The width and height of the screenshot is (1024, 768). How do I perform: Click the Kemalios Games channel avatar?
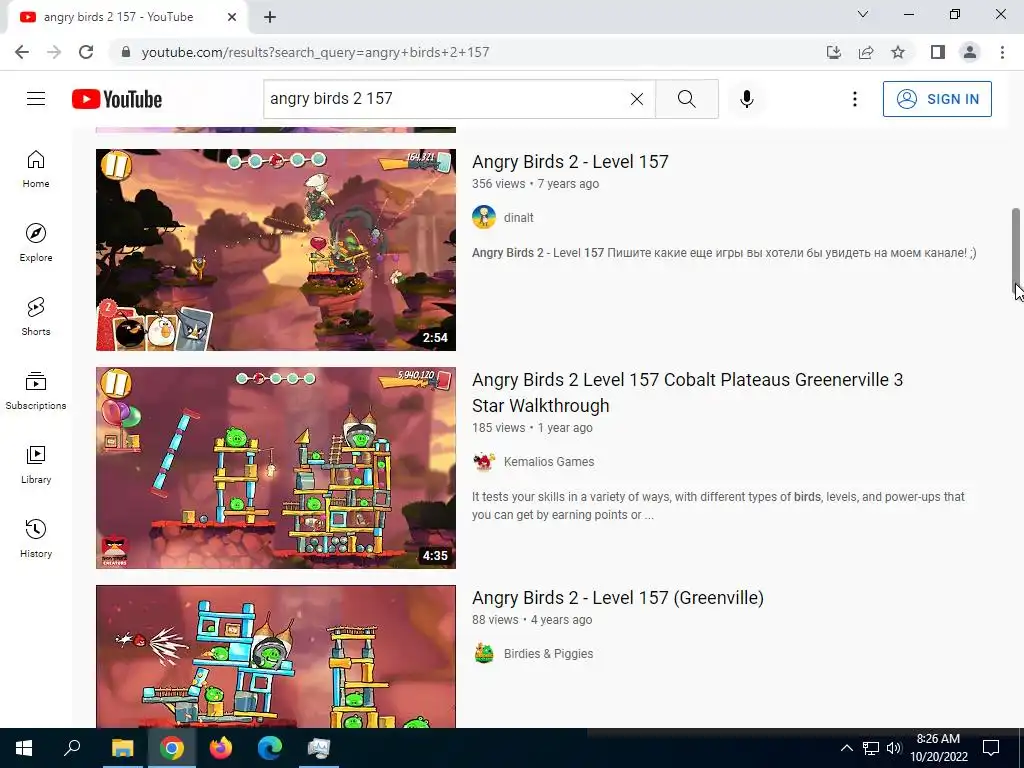484,461
